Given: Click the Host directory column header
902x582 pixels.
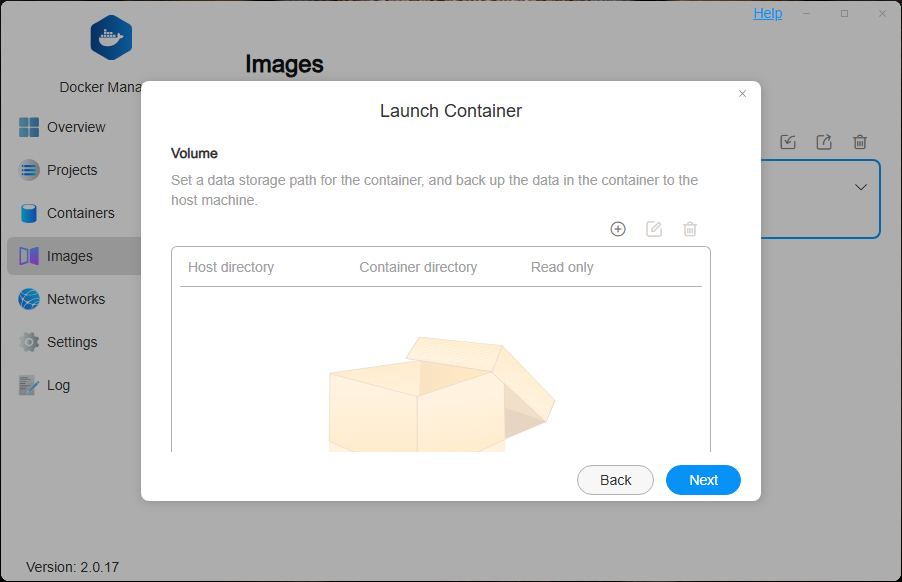Looking at the screenshot, I should tap(230, 267).
